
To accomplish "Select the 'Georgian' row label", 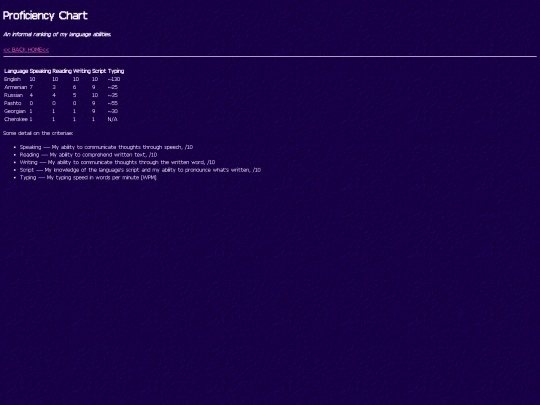I will 15,111.
